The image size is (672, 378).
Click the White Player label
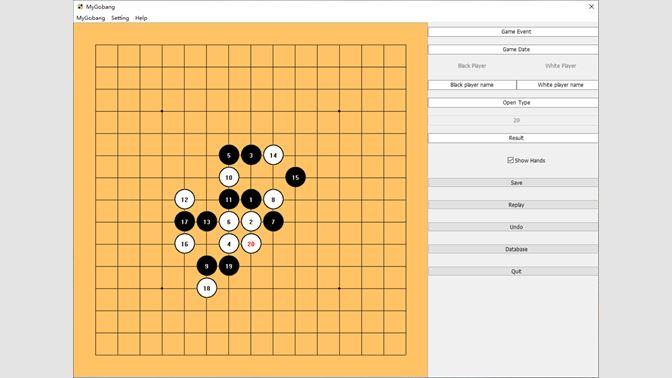click(x=561, y=66)
